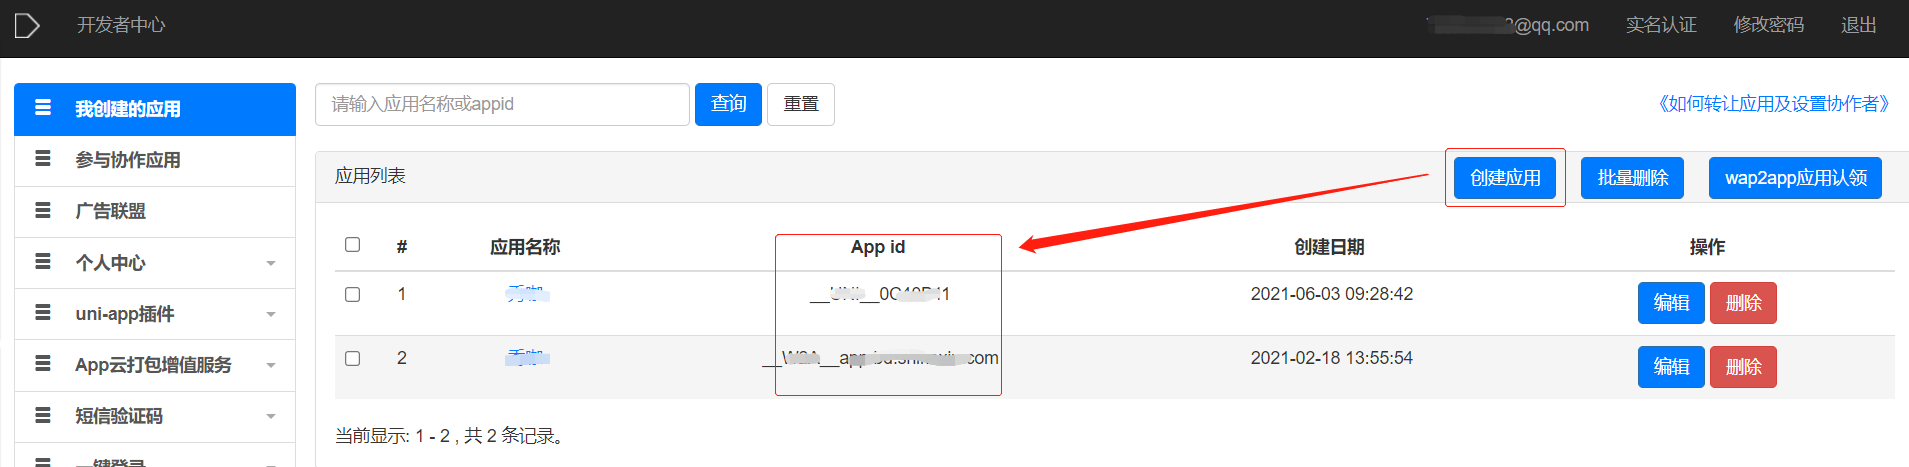Click the wap2app应用认领 button
Viewport: 1909px width, 467px height.
pos(1795,178)
